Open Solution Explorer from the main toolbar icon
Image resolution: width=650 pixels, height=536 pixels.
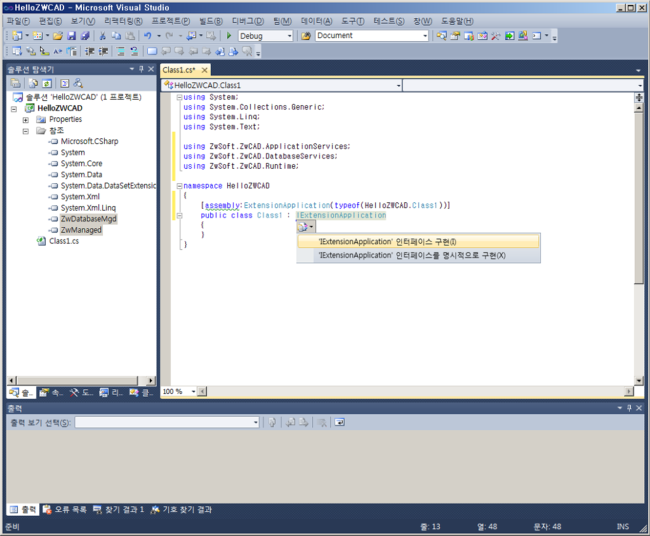click(441, 36)
